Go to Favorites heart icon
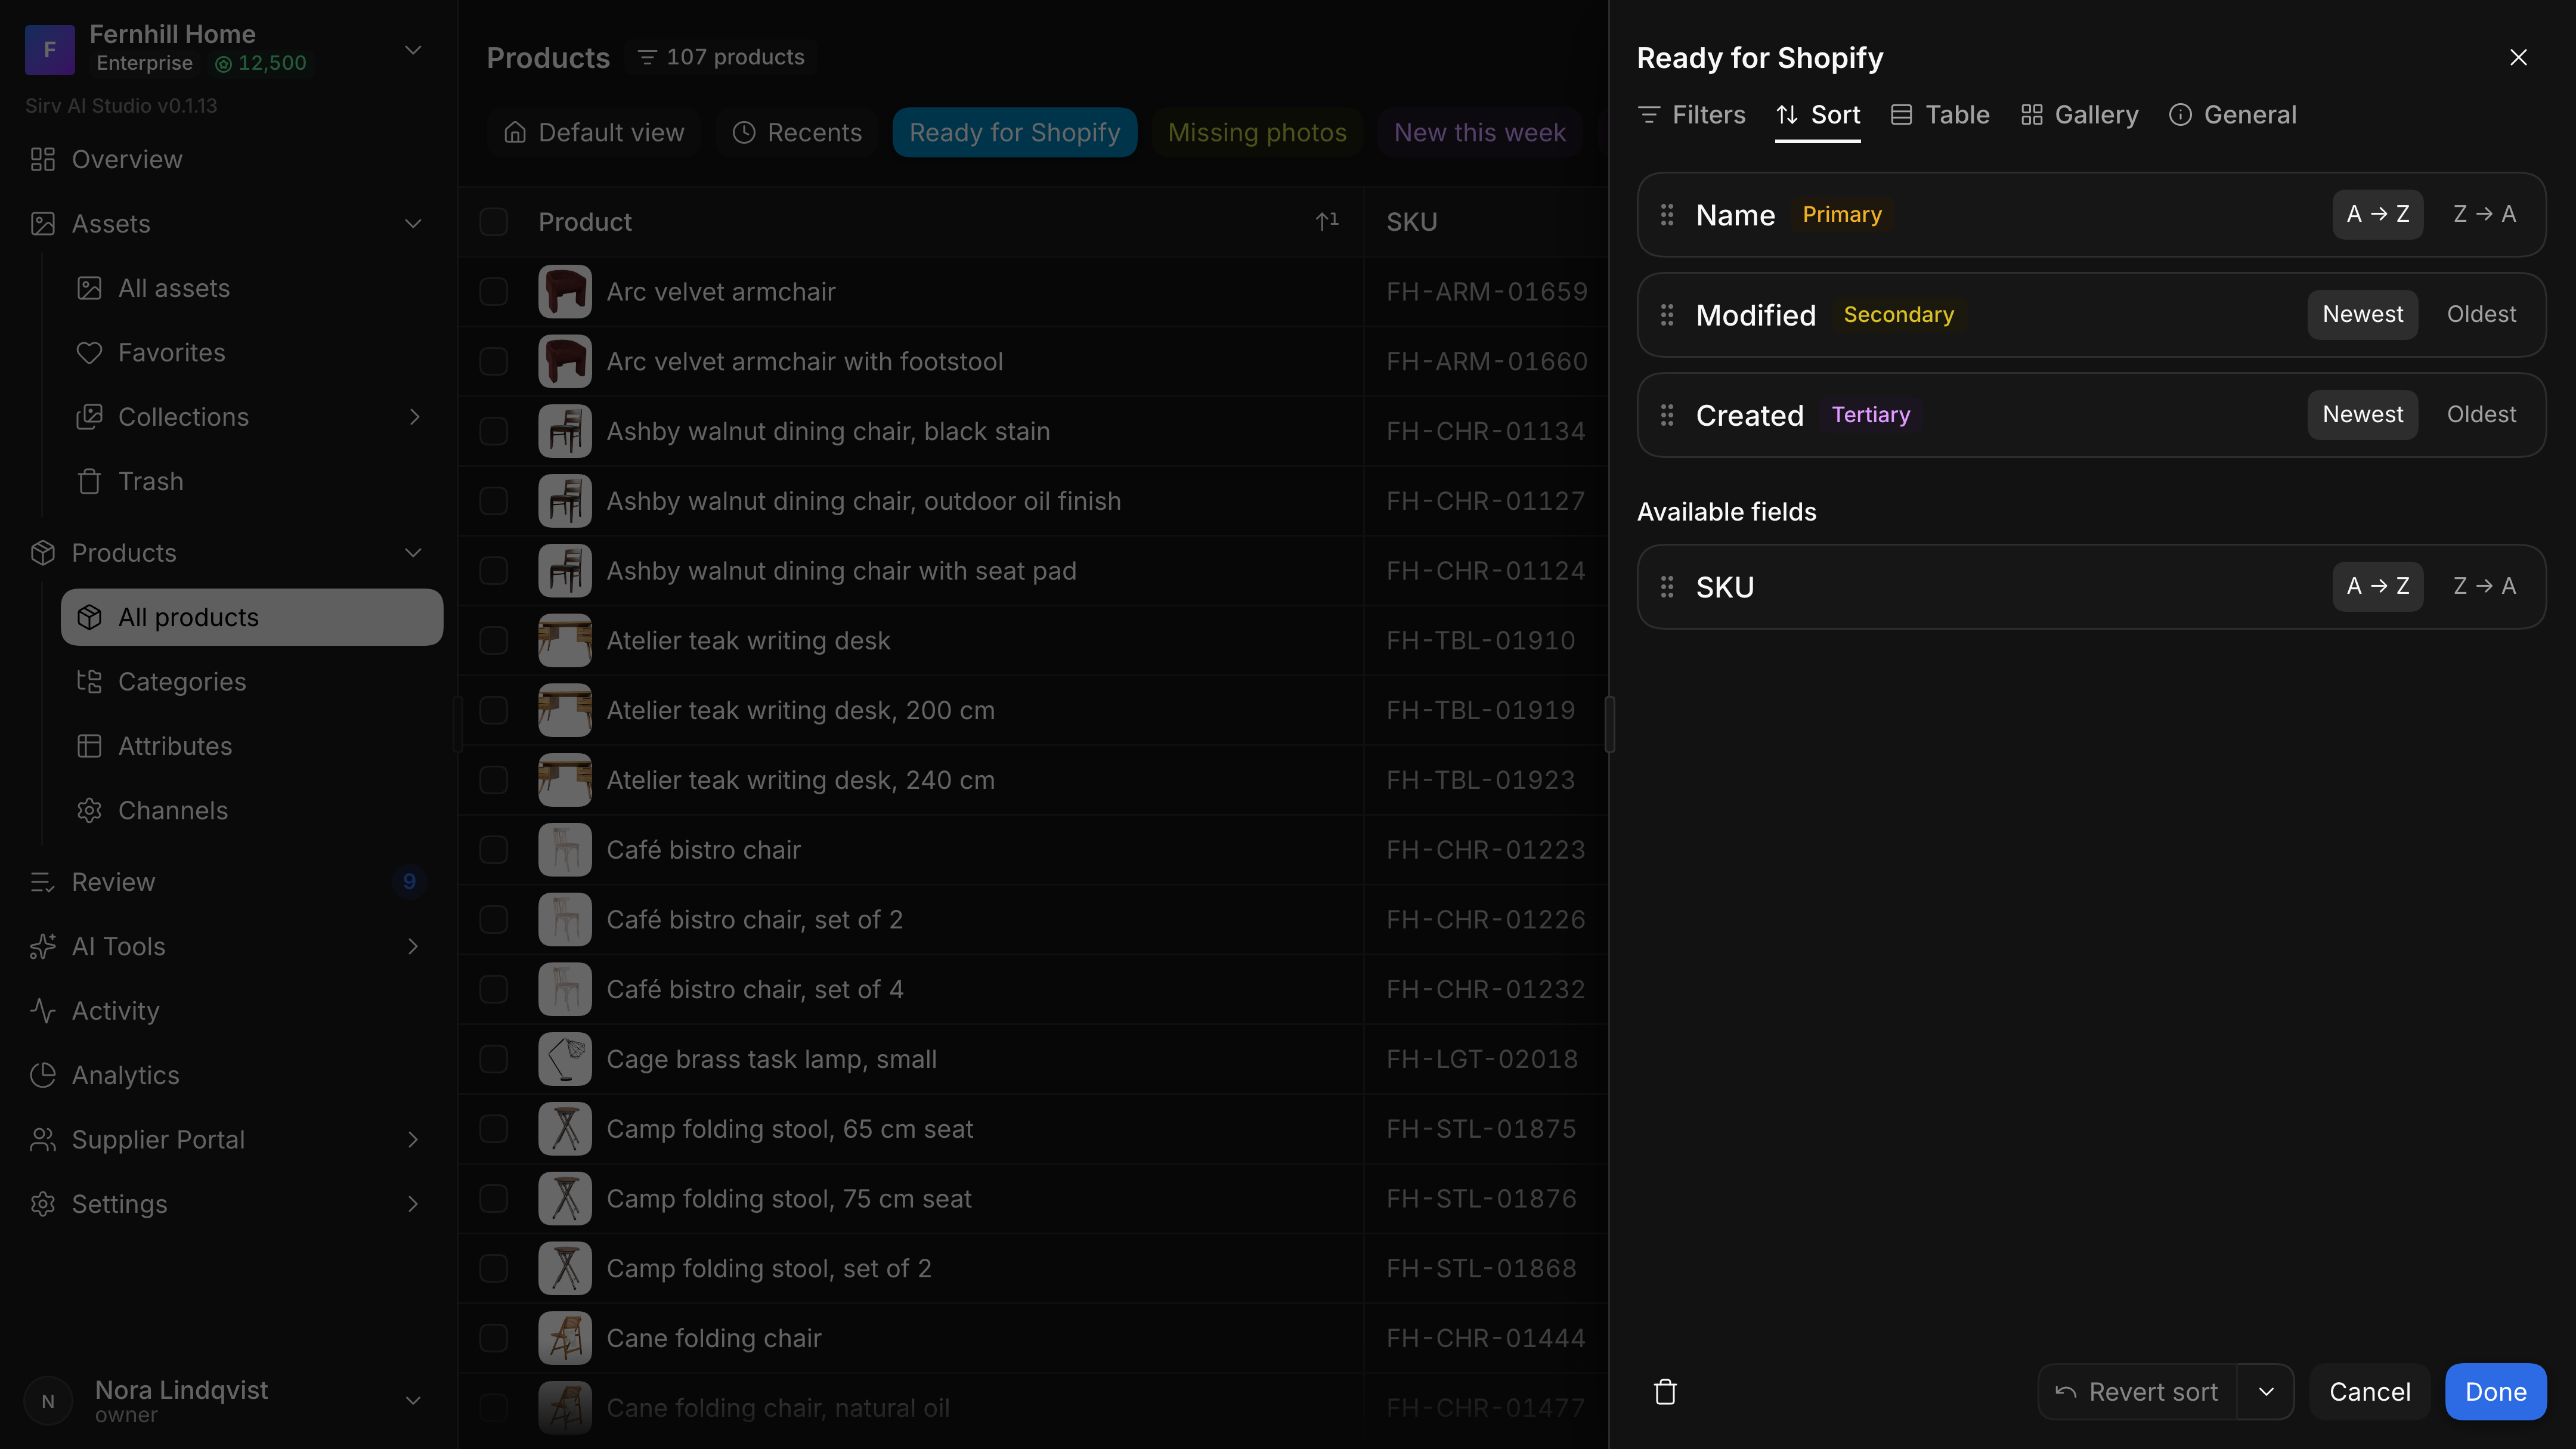This screenshot has height=1449, width=2576. 90,353
